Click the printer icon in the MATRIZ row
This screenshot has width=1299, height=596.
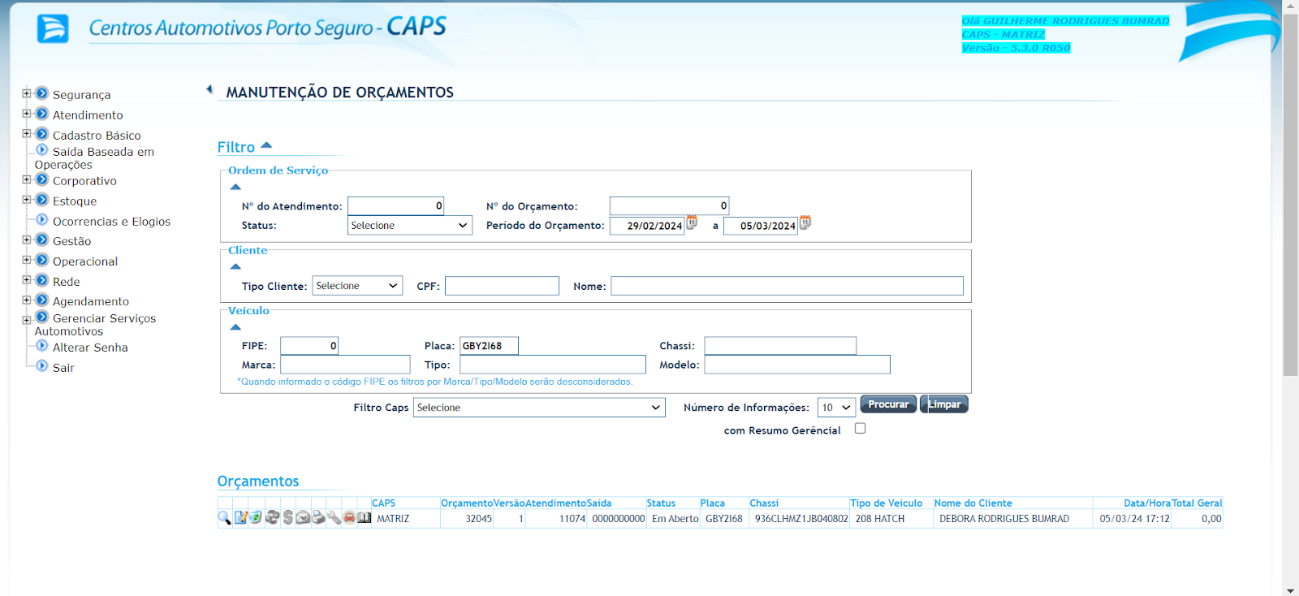[x=317, y=519]
